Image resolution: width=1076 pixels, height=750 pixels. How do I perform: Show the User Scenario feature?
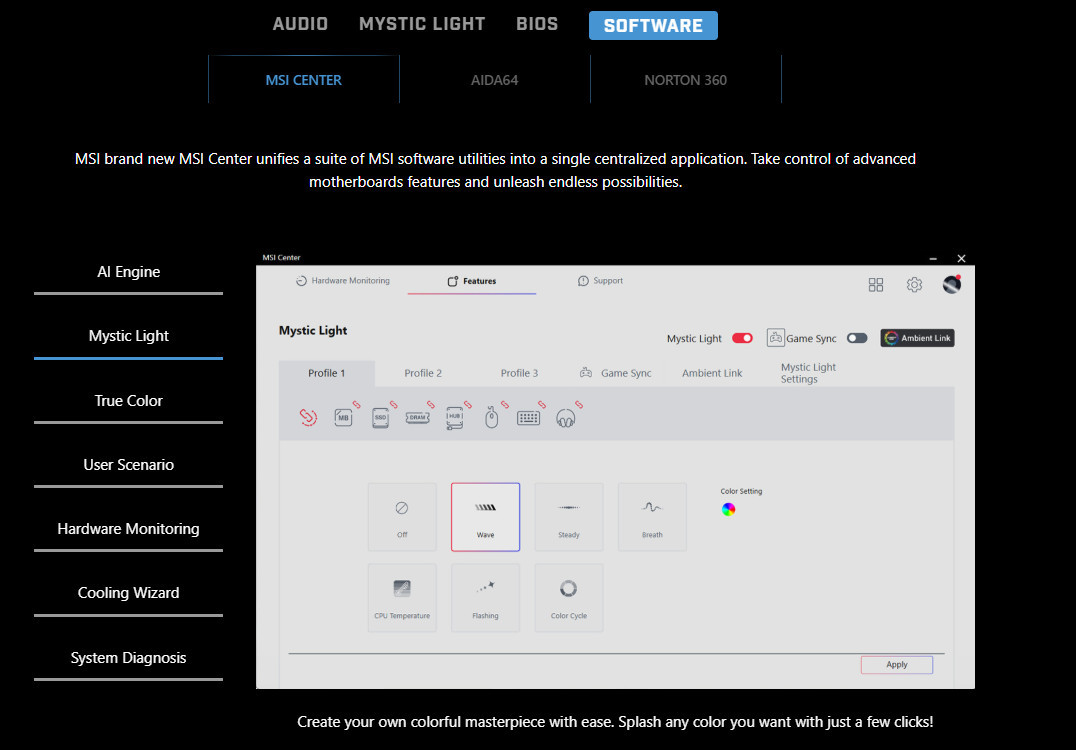[x=128, y=465]
